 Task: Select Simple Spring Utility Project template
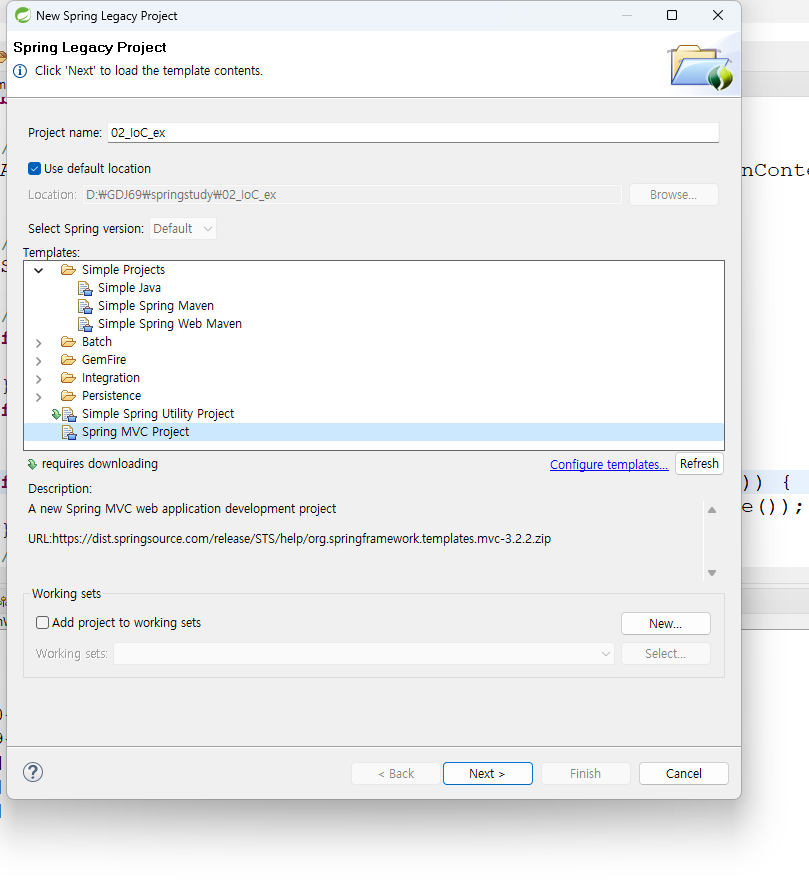158,414
